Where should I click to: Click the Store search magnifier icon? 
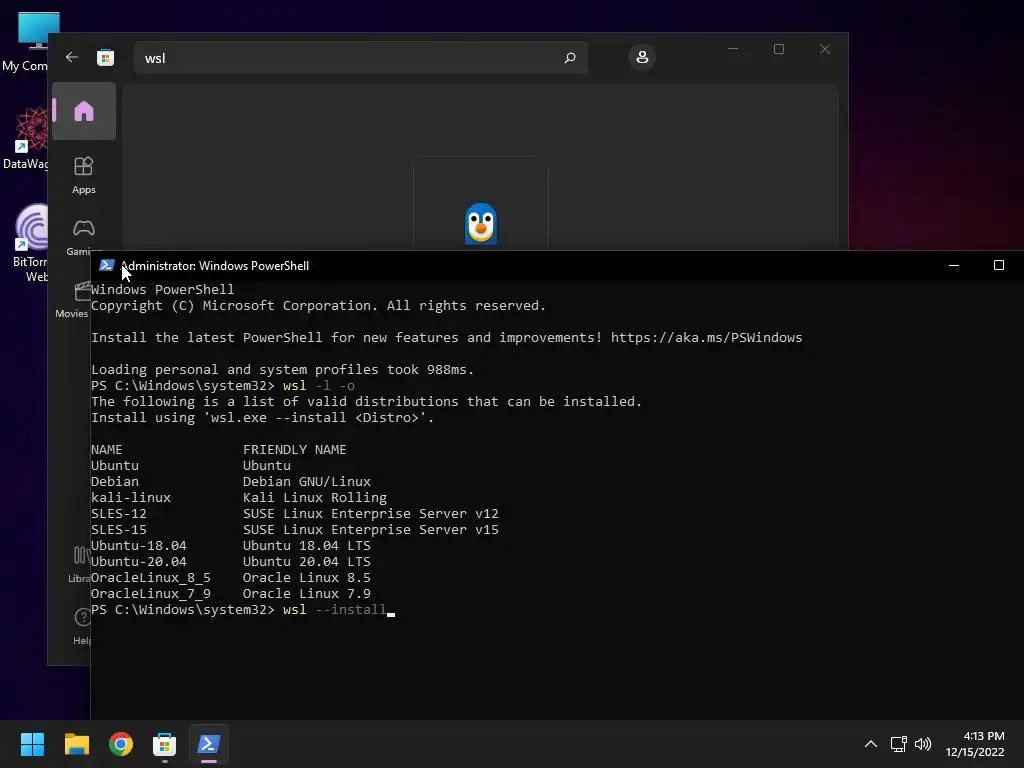coord(569,58)
